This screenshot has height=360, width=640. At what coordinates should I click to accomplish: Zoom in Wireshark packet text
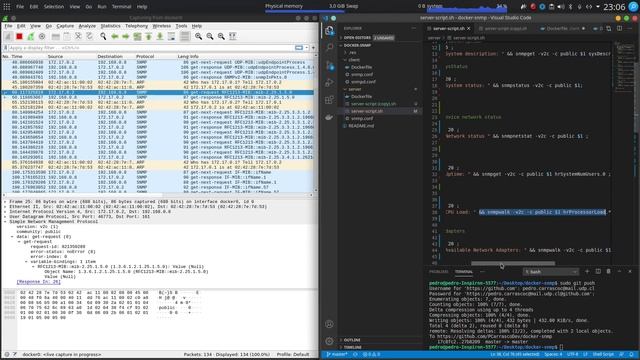(x=198, y=36)
